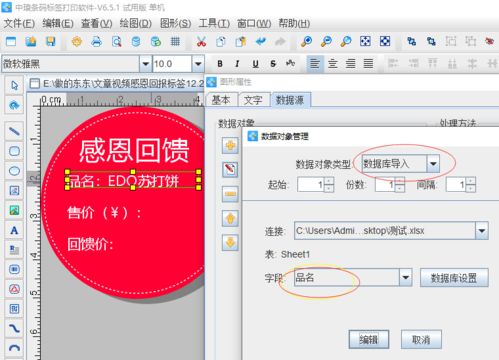This screenshot has width=499, height=360.
Task: Edit data object with the pencil icon
Action: 230,170
